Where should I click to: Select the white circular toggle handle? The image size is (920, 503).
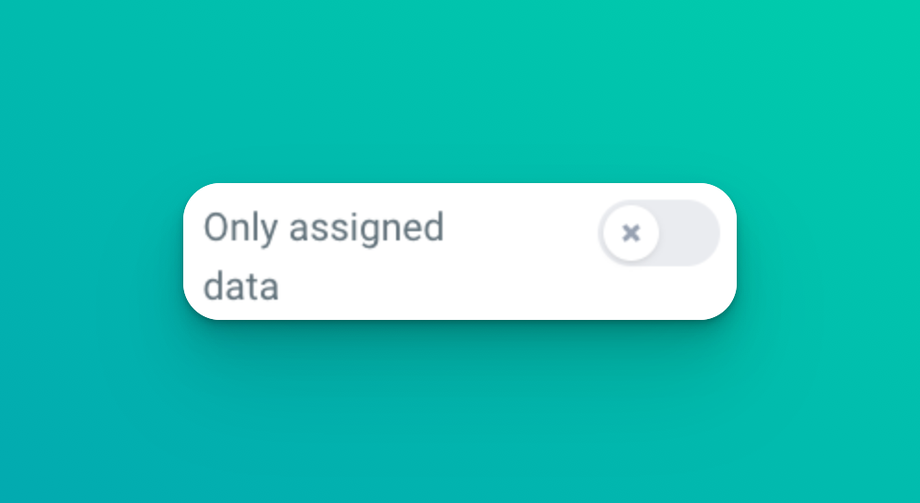(x=631, y=233)
